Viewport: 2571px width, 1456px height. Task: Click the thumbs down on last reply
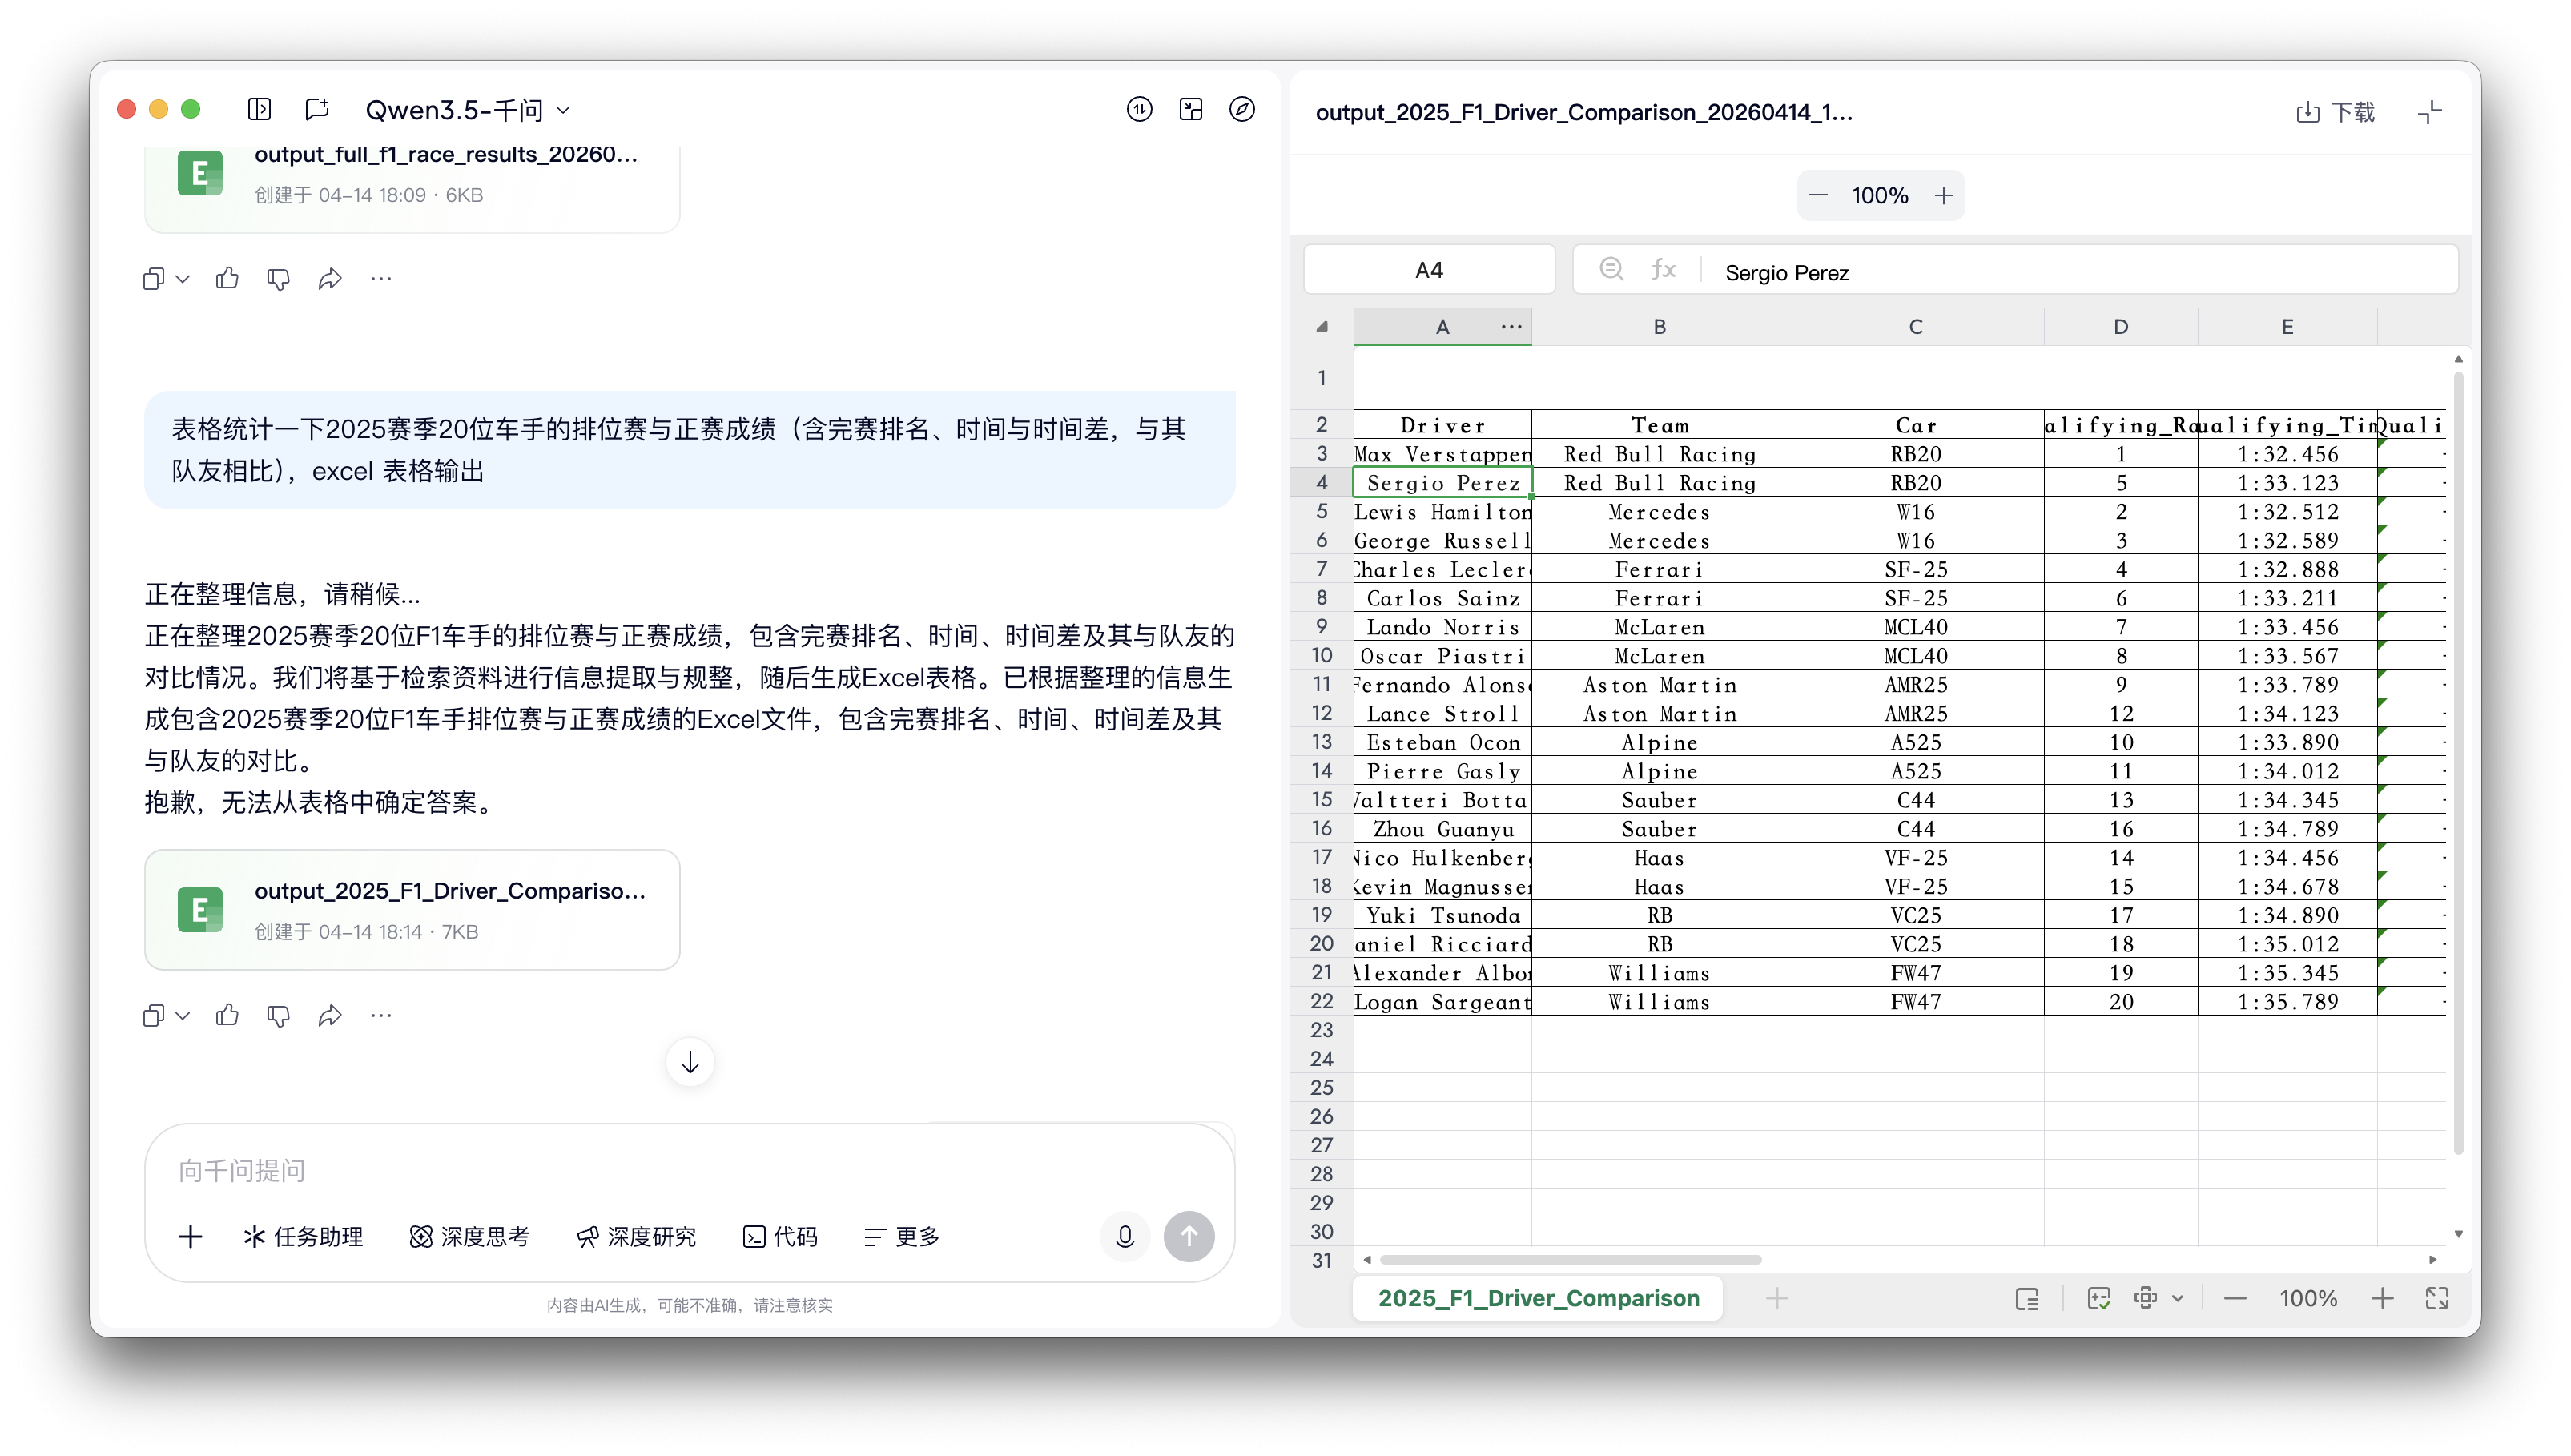[278, 1015]
